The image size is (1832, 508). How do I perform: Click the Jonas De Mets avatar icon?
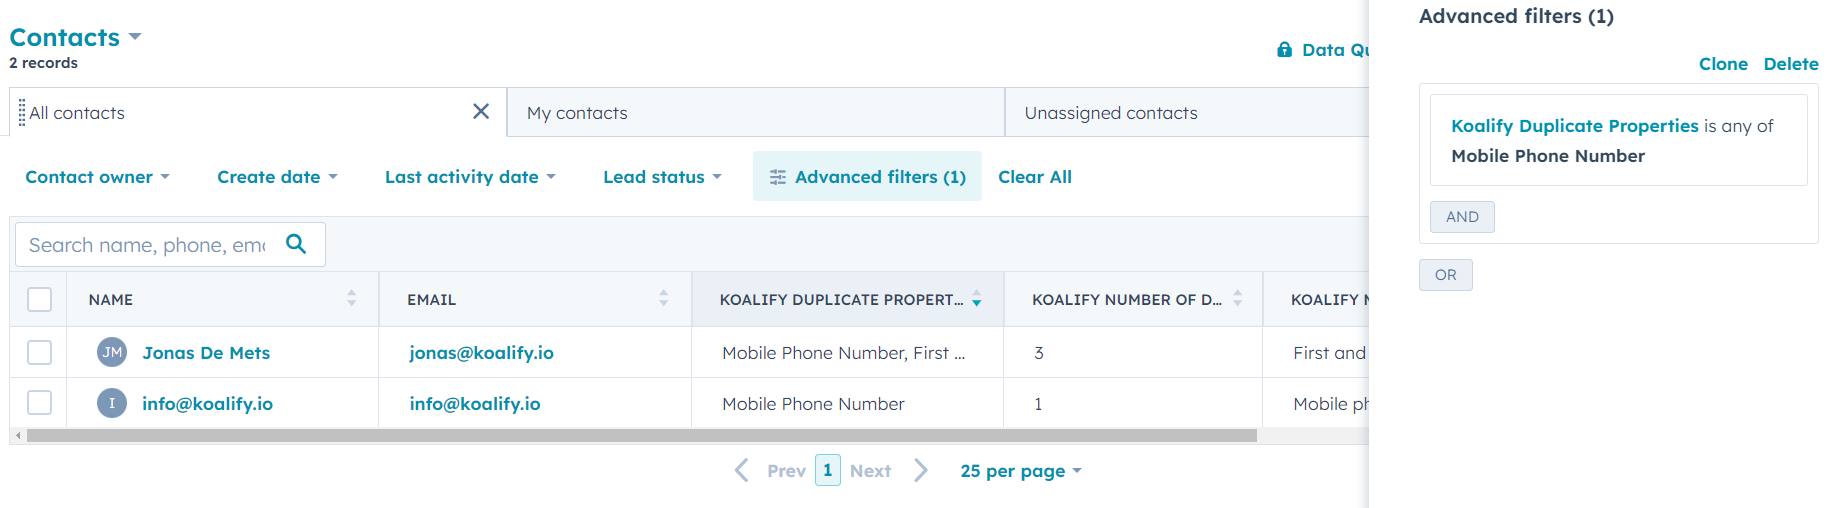[x=112, y=352]
